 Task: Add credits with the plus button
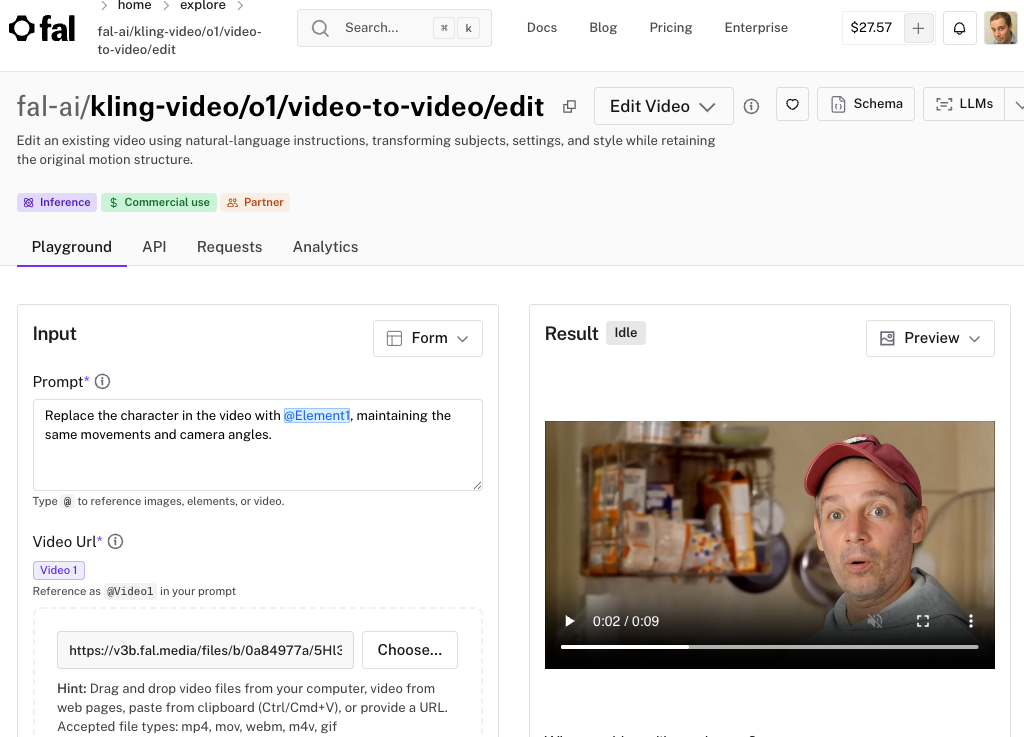(918, 28)
